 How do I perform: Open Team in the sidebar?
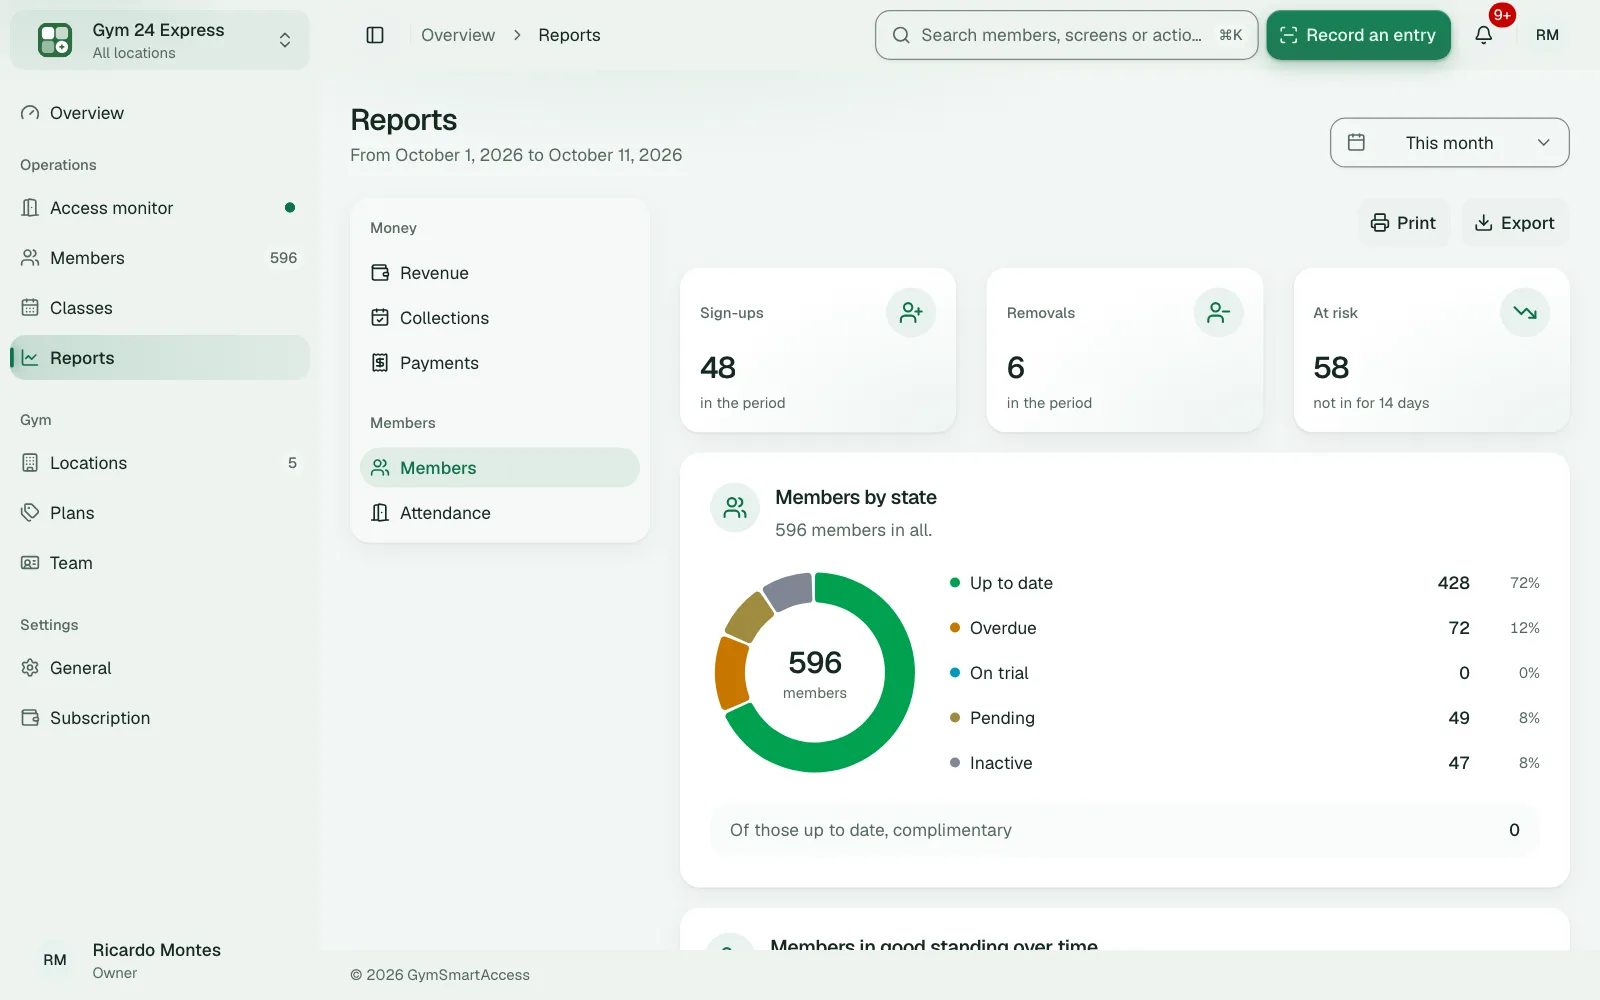coord(160,563)
